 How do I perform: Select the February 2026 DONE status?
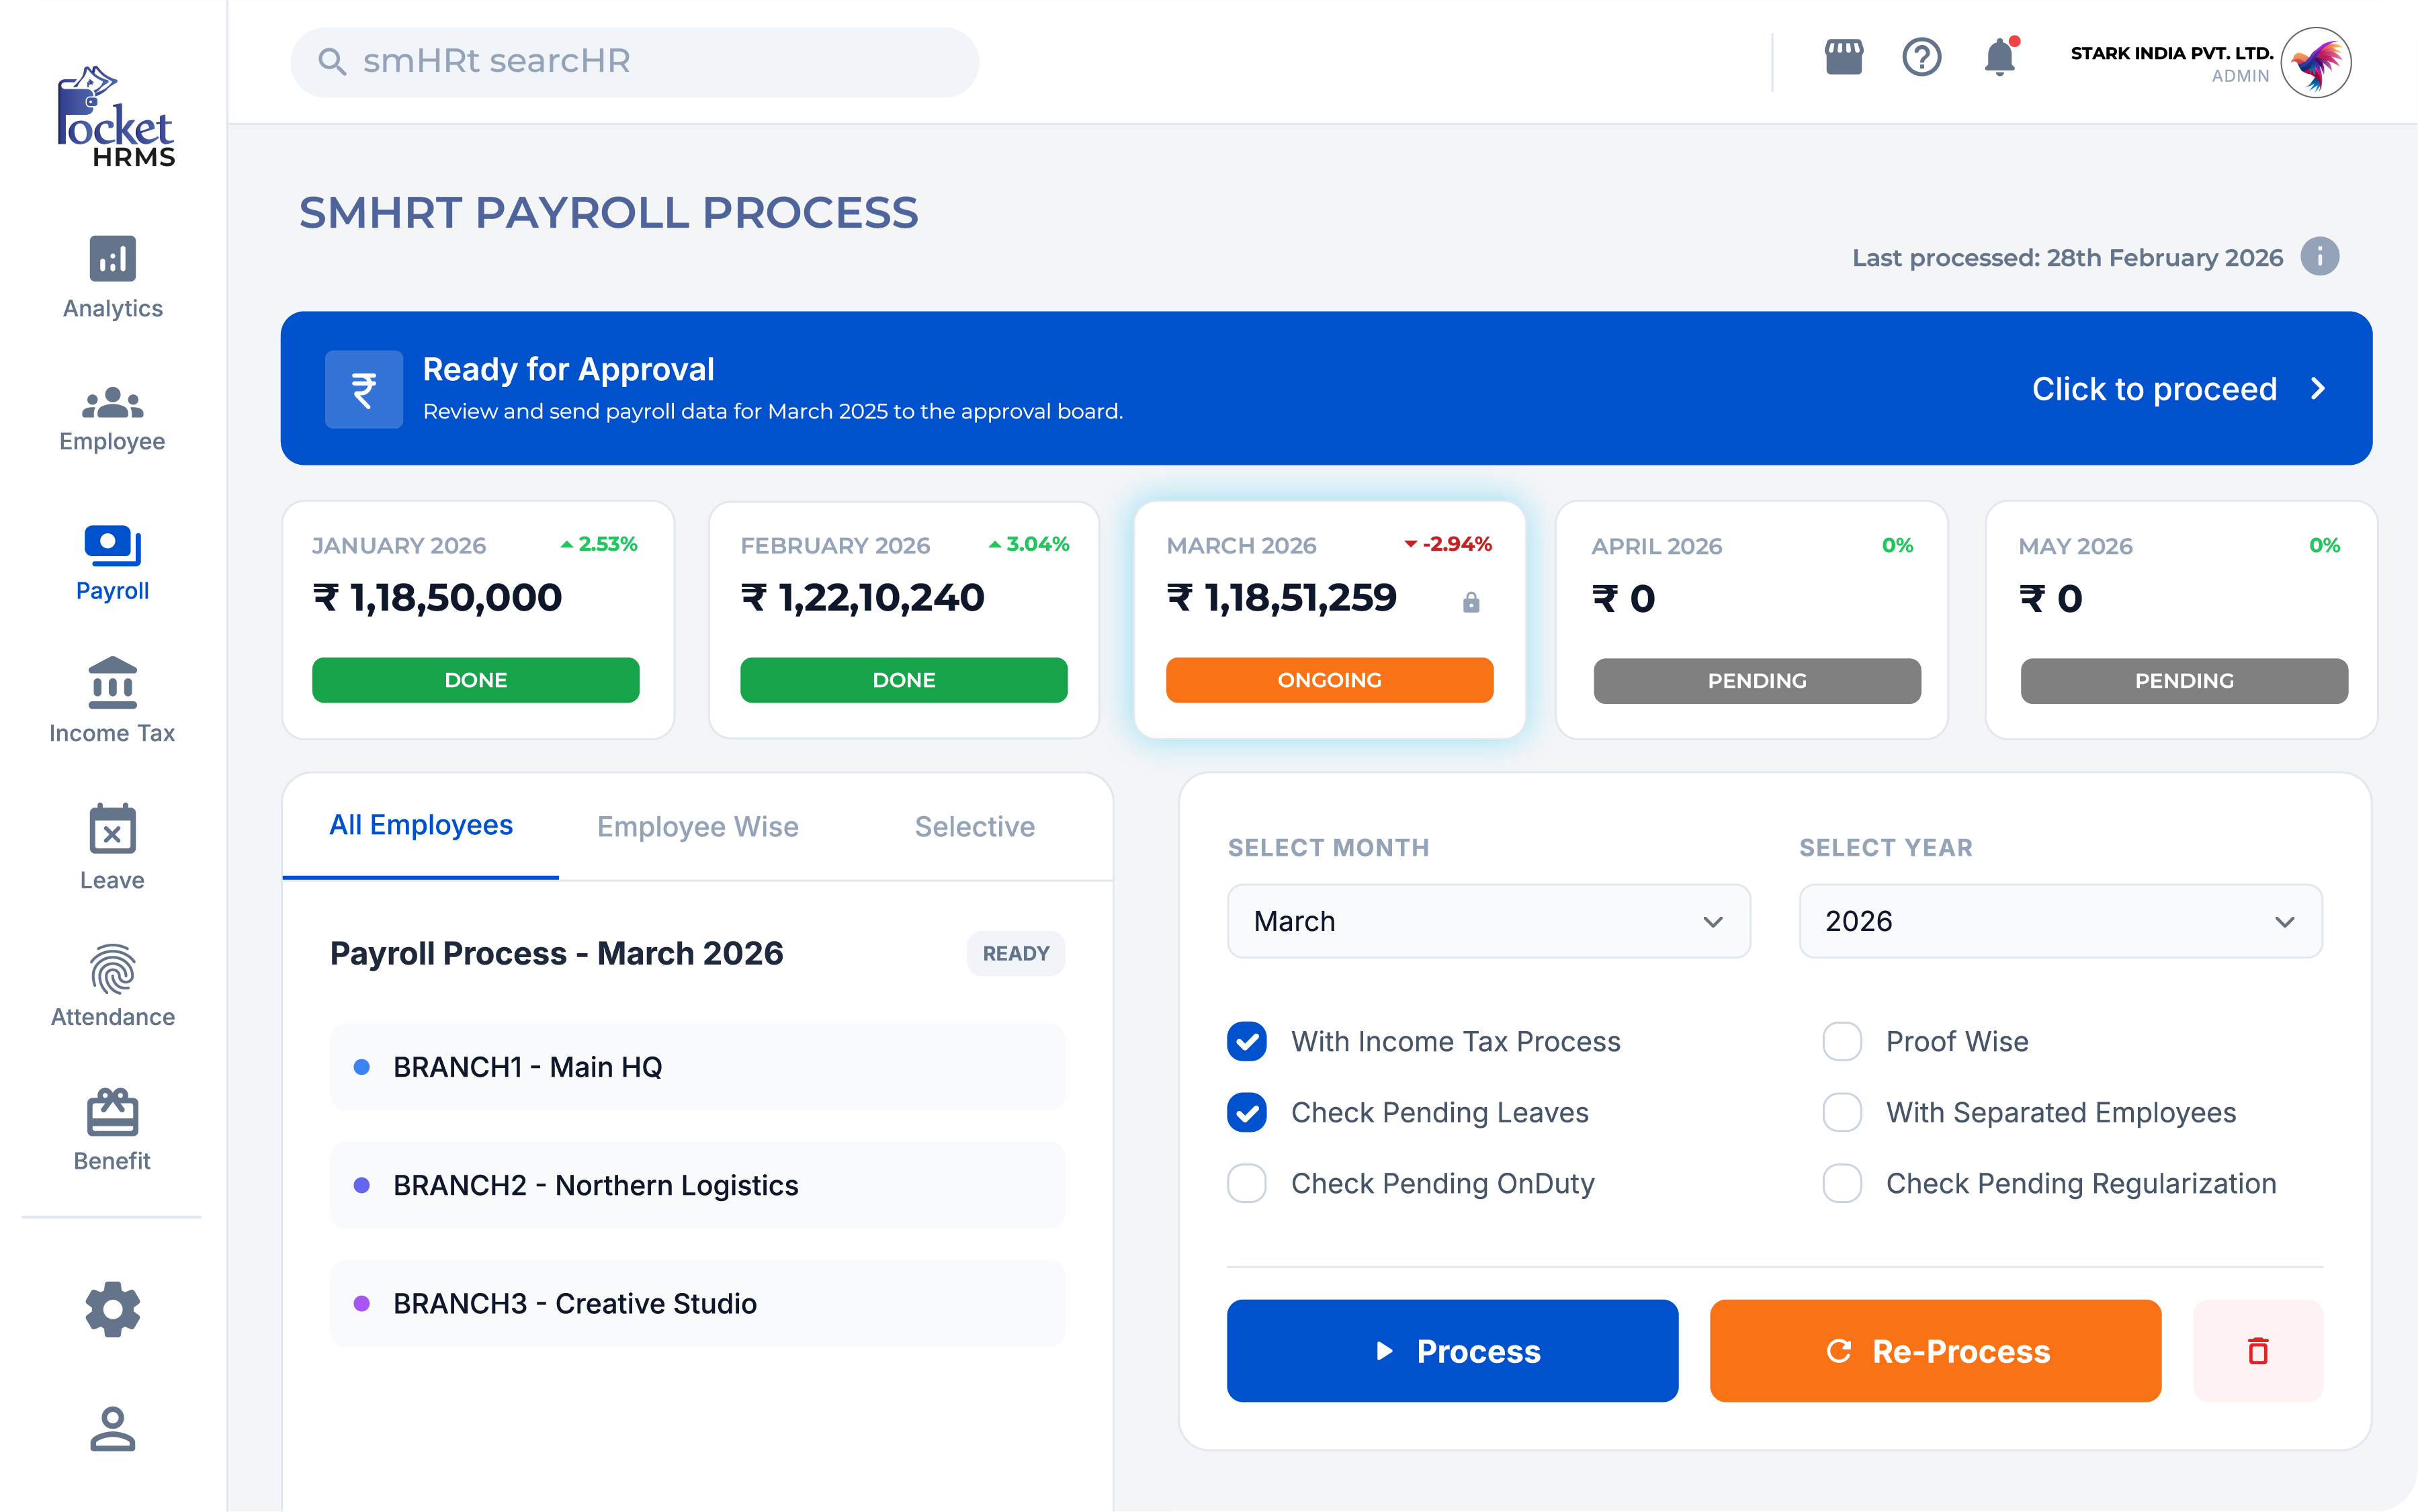coord(903,680)
